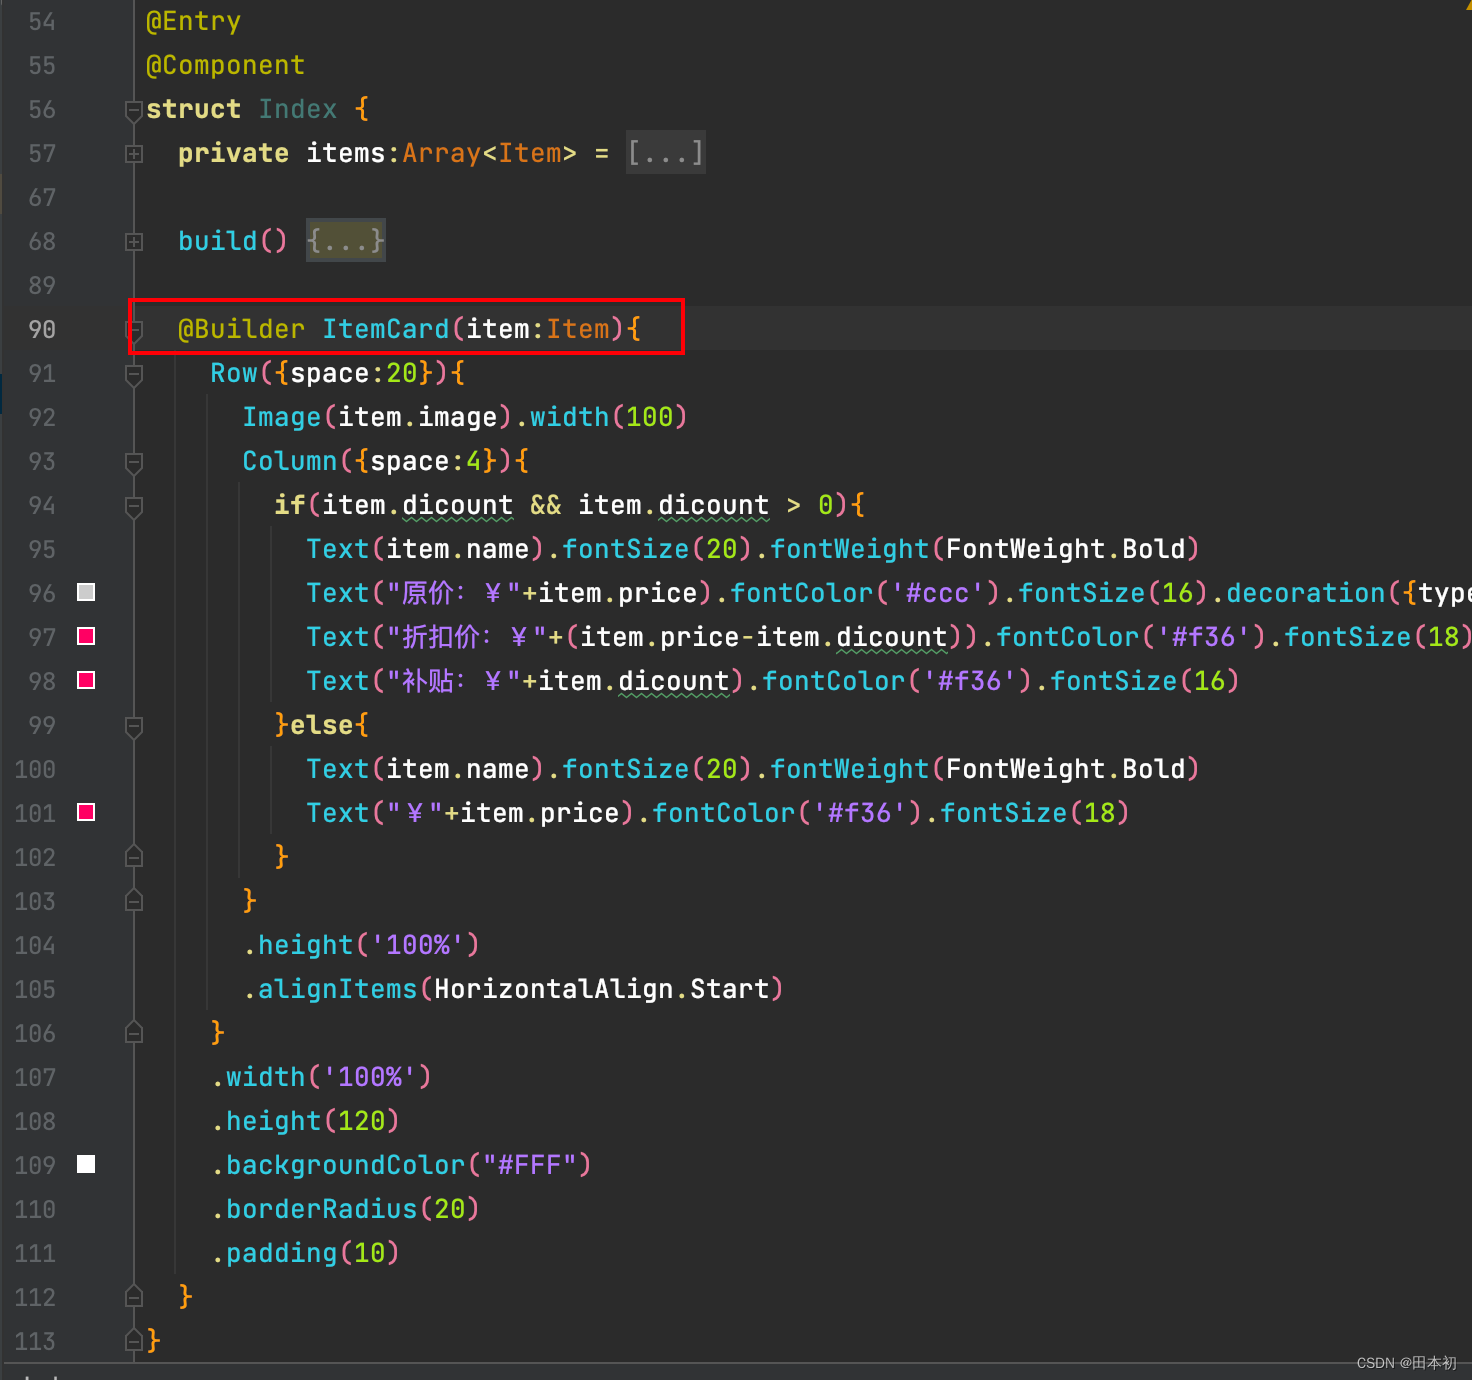The image size is (1472, 1380).
Task: Click the "¥"+item.price text on line 101
Action: [x=503, y=814]
